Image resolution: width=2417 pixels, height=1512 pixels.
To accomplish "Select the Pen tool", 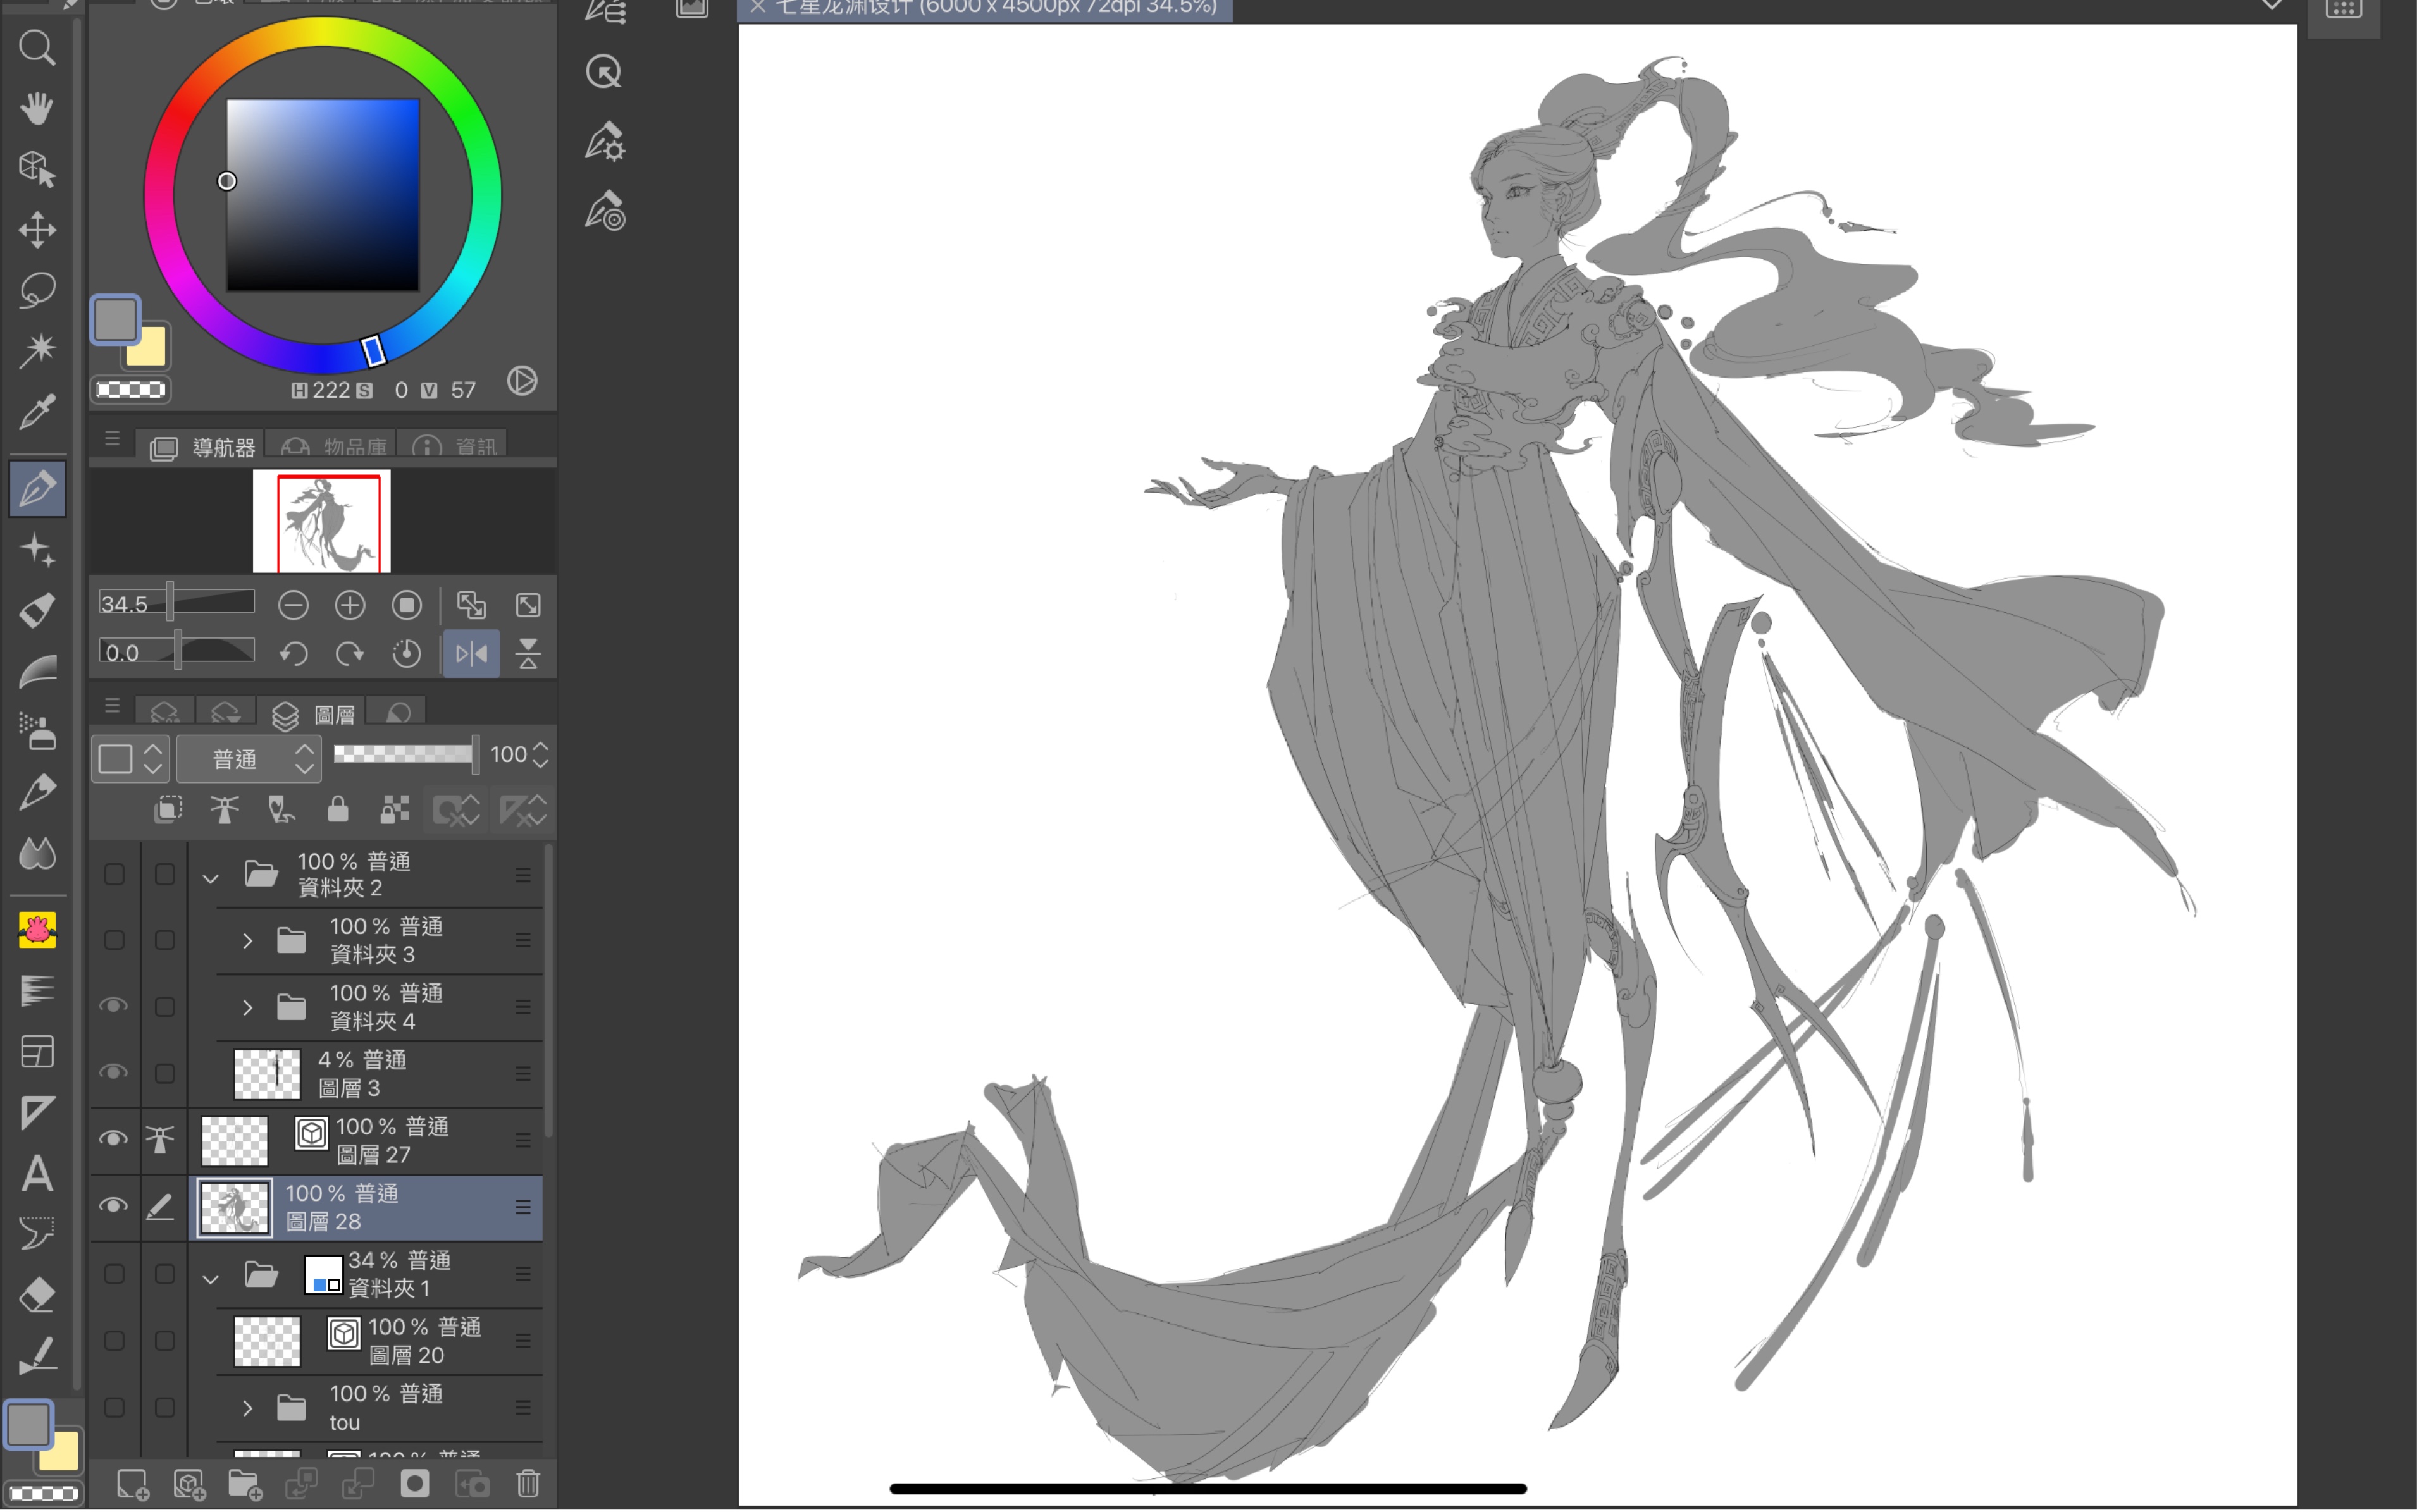I will pos(37,489).
